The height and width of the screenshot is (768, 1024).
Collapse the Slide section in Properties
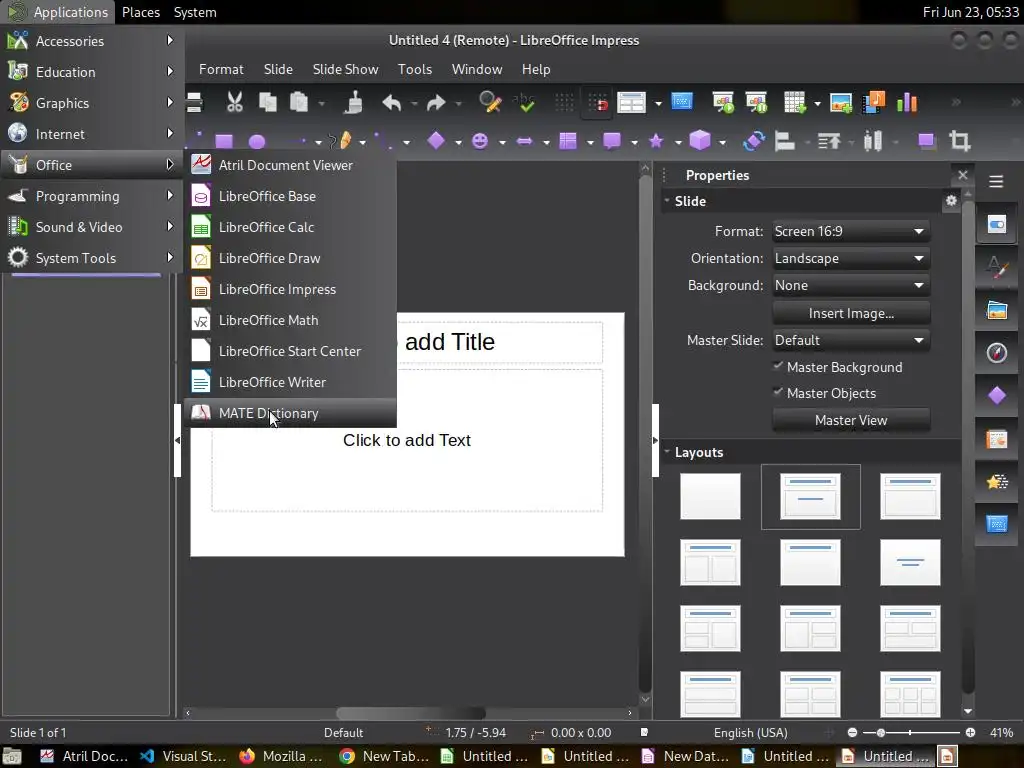click(x=667, y=201)
